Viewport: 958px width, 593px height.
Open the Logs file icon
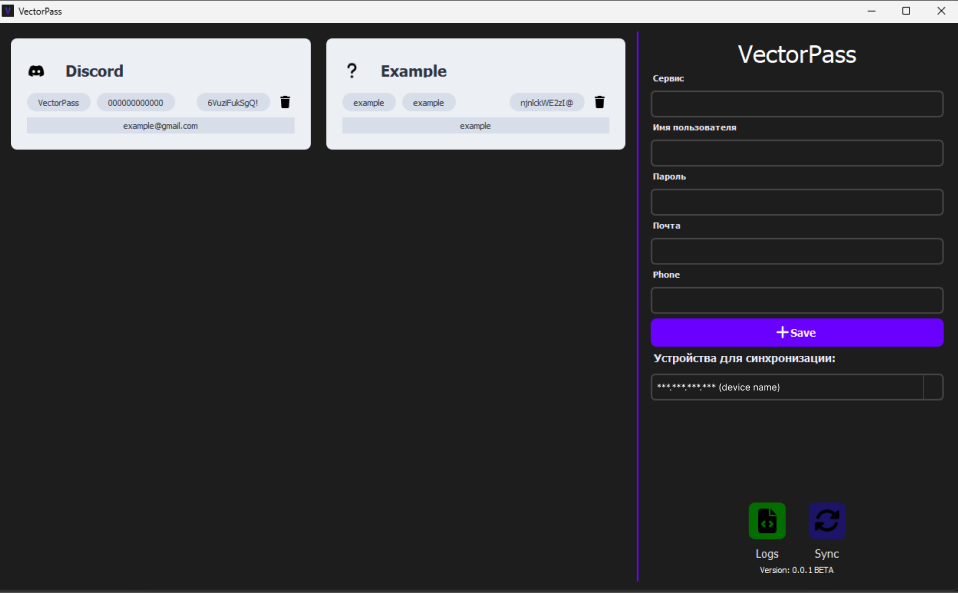(x=767, y=521)
